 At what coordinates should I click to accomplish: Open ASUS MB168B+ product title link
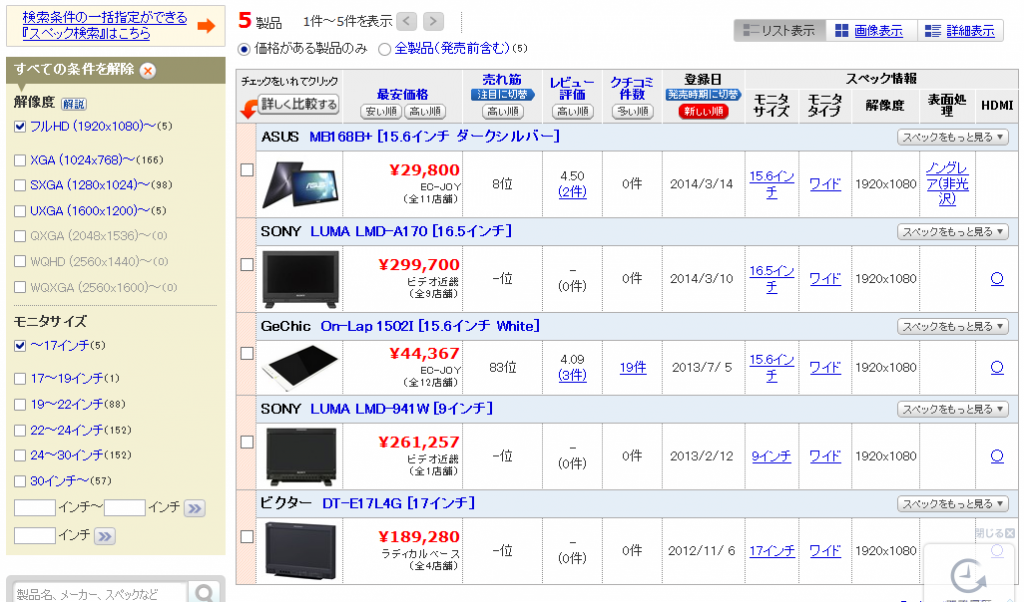(434, 136)
